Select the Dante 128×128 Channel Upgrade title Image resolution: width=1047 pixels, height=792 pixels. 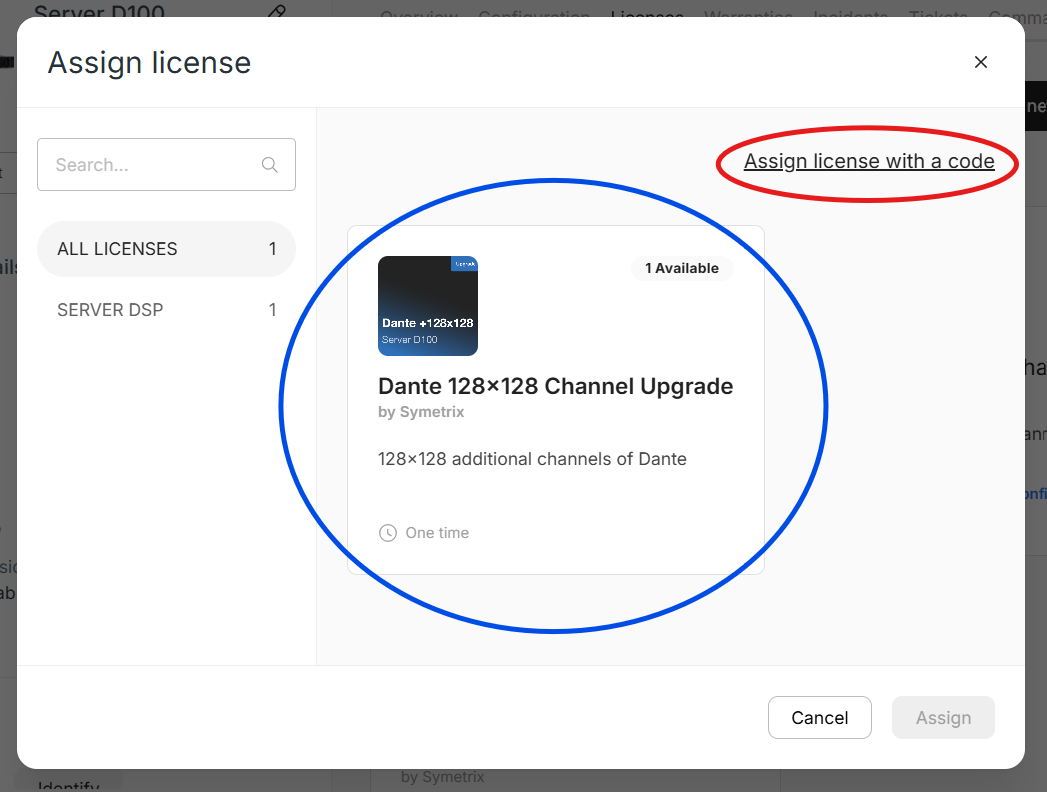coord(556,386)
